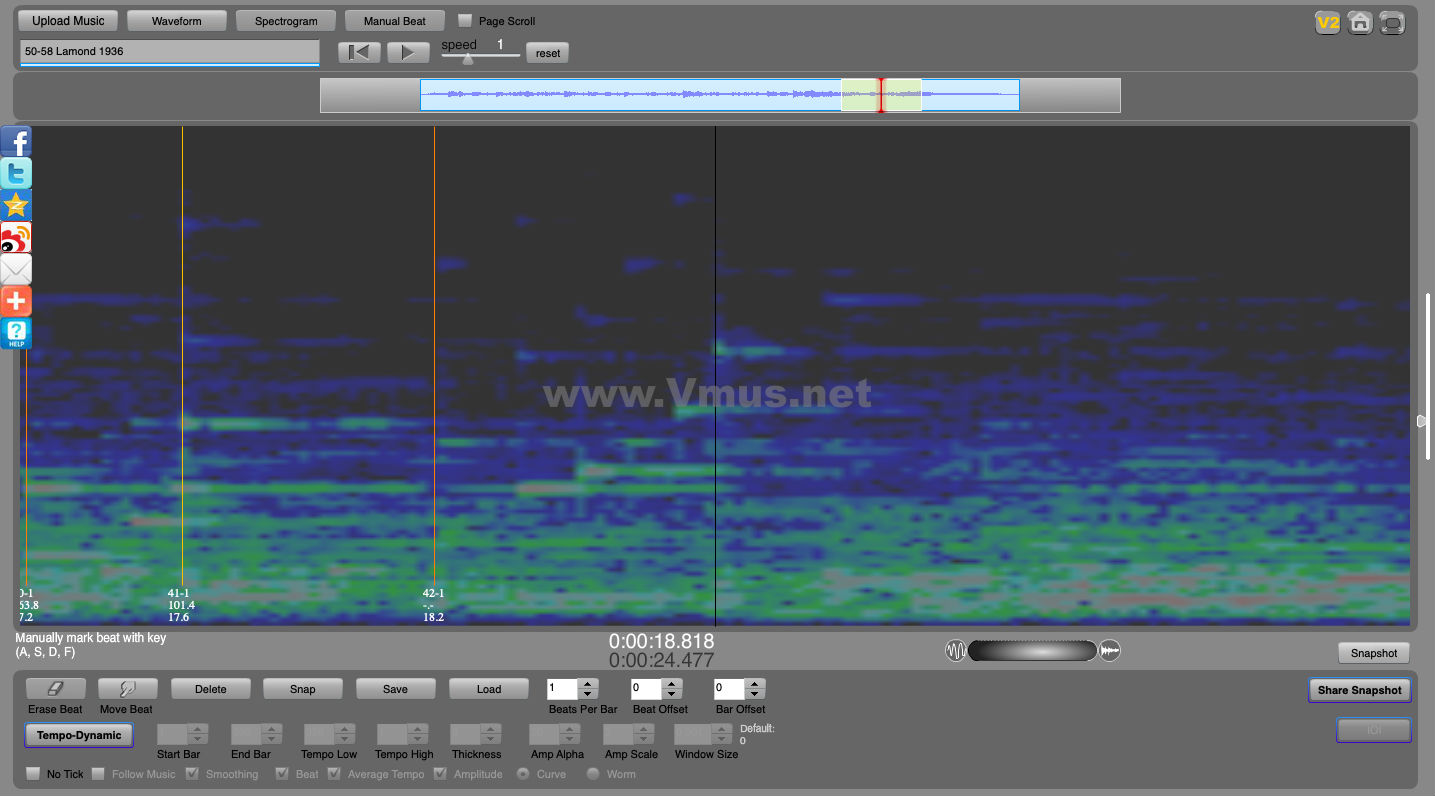Click the Share Snapshot button
The width and height of the screenshot is (1435, 796).
[x=1360, y=690]
